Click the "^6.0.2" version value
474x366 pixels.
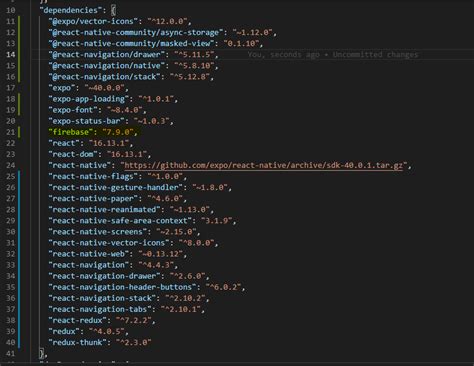[x=224, y=287]
